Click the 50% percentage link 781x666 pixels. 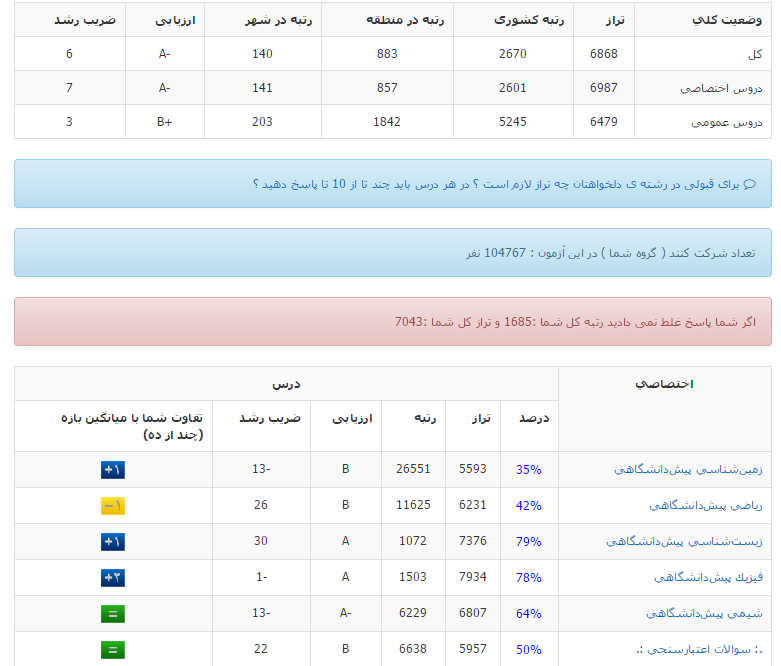coord(528,650)
